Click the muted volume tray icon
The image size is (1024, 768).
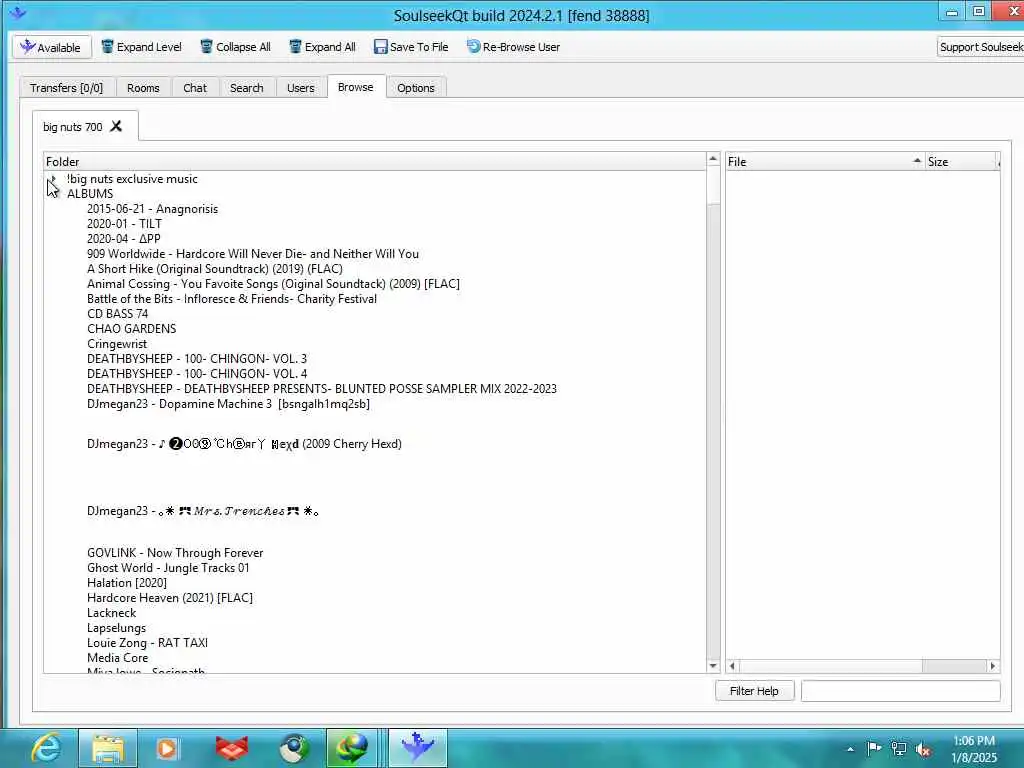point(923,749)
